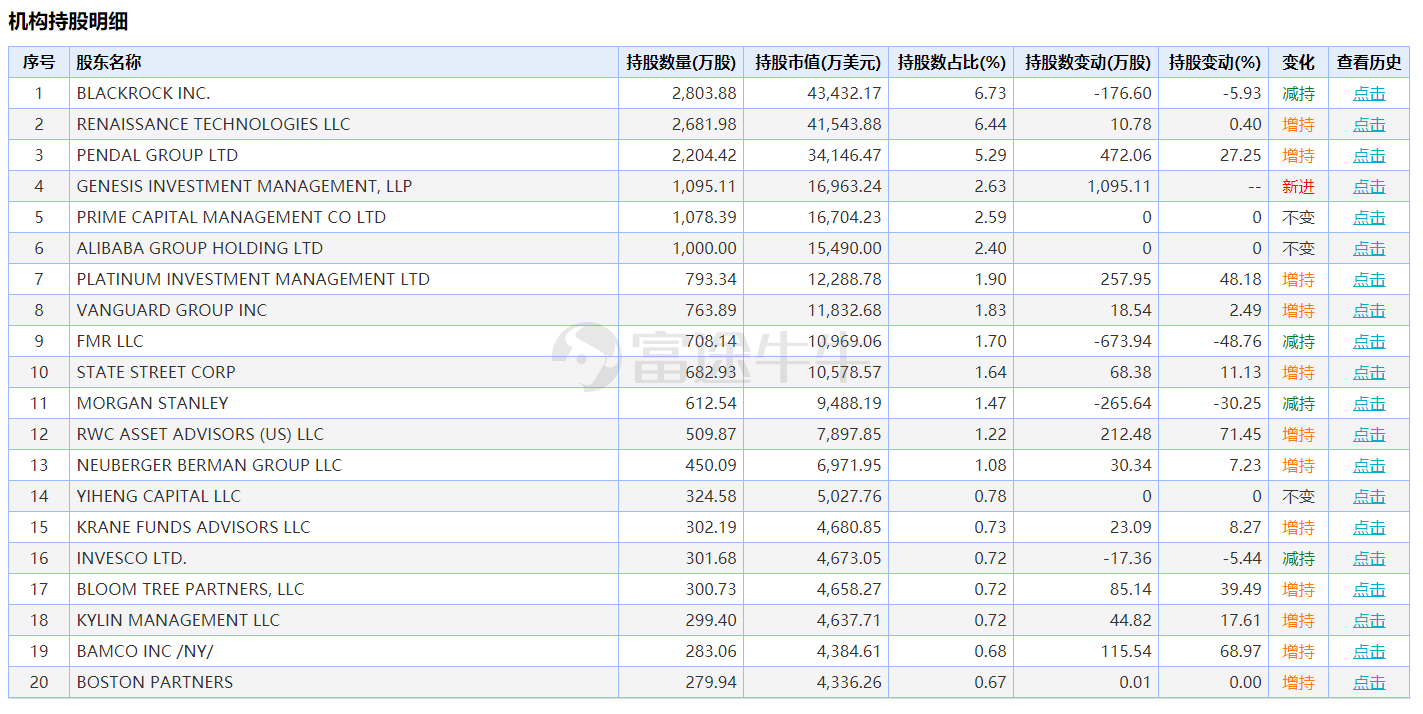This screenshot has width=1423, height=714.
Task: Open history link for BLACKROCK INC.
Action: (x=1369, y=94)
